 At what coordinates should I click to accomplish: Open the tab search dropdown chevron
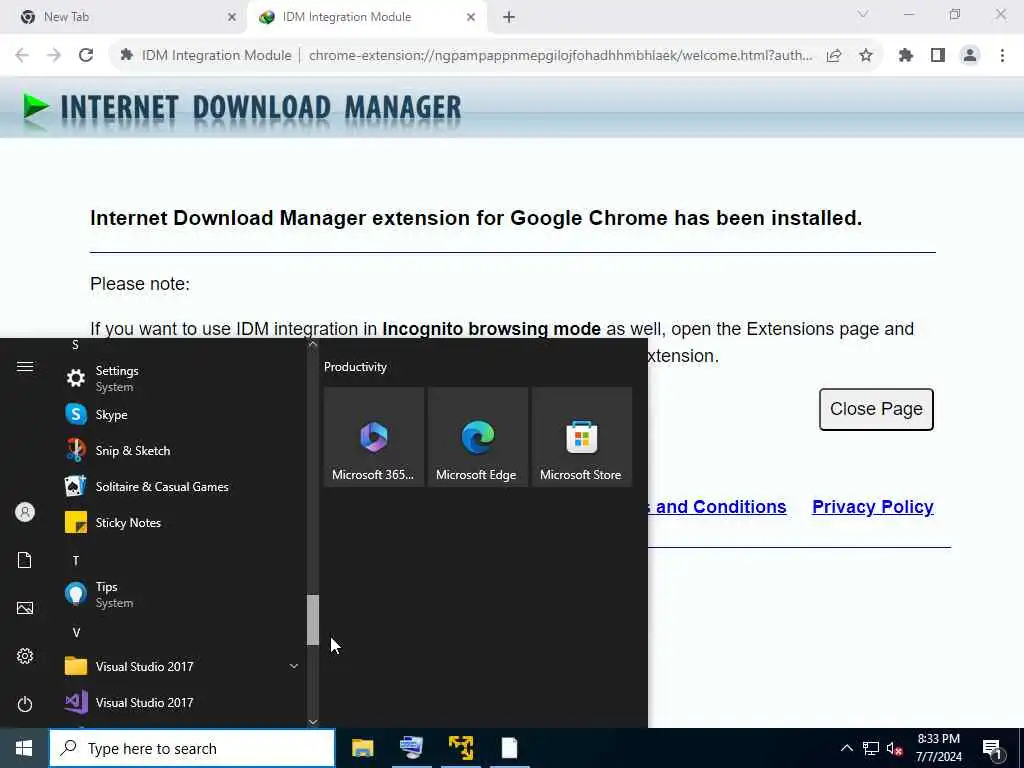pyautogui.click(x=863, y=14)
